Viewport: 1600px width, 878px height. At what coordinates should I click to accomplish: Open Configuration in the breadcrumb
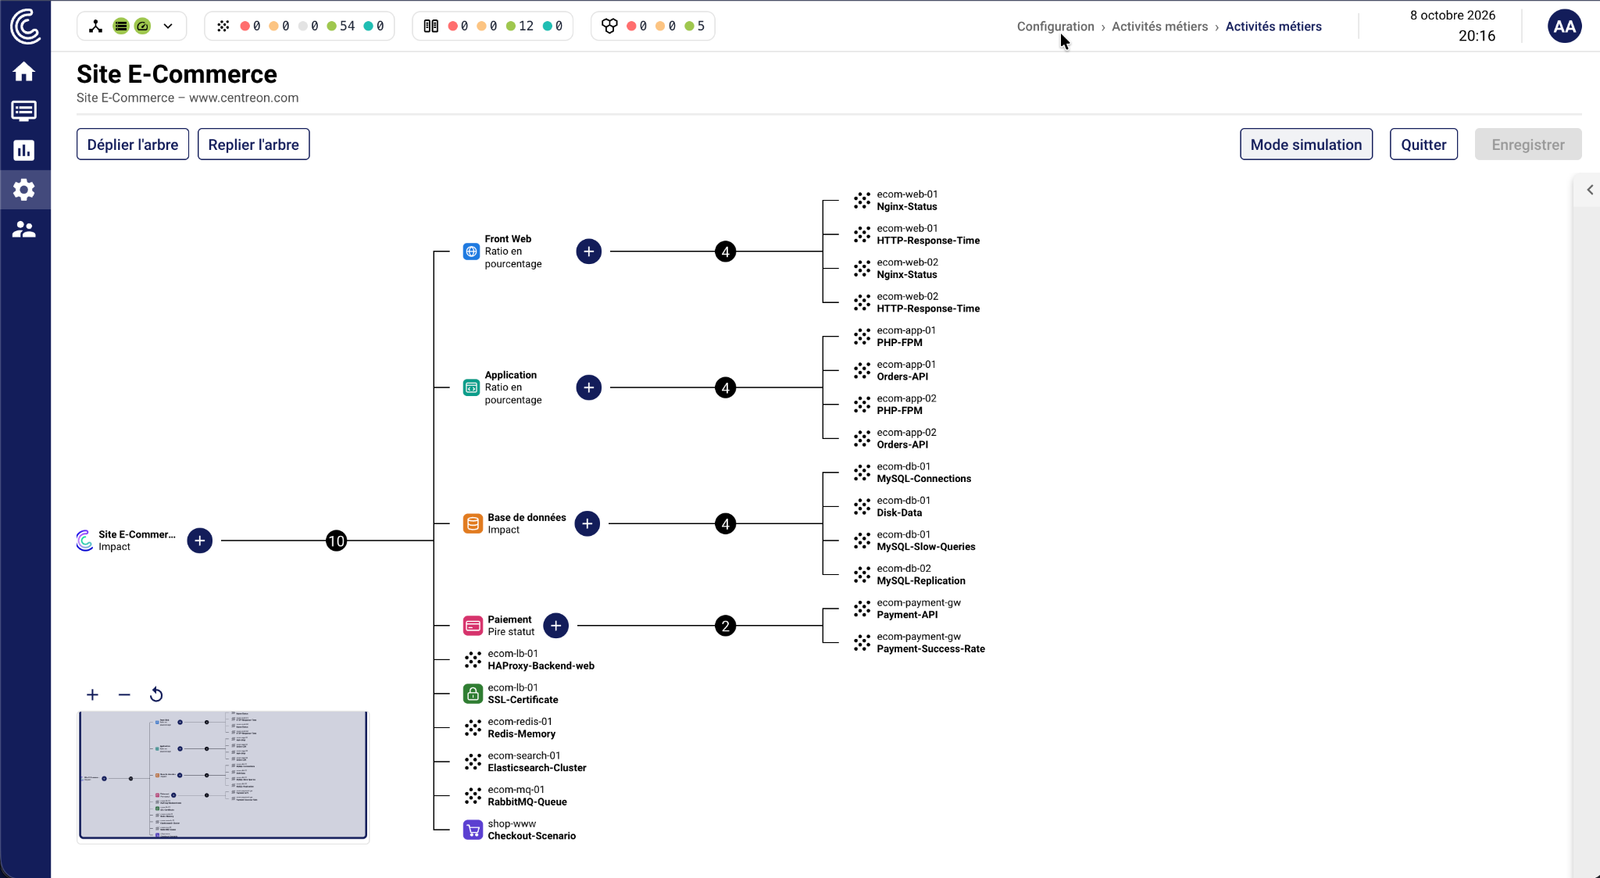(x=1056, y=27)
